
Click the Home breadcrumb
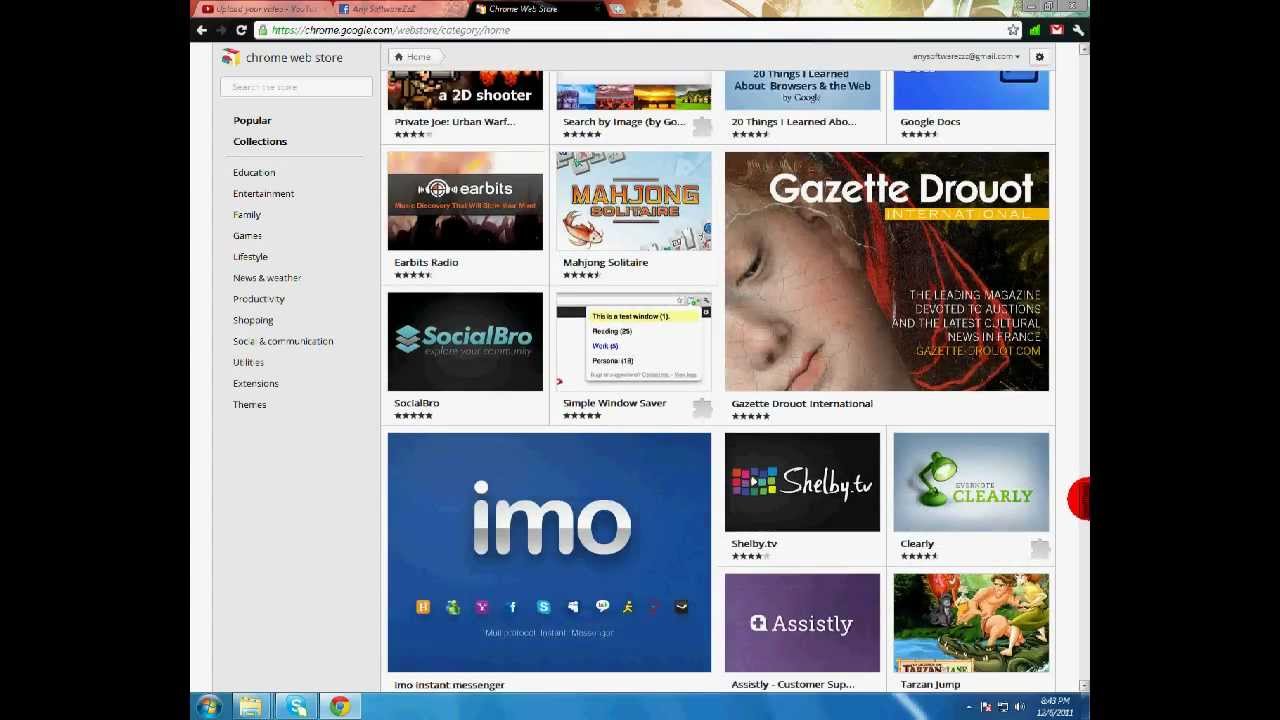[x=413, y=57]
